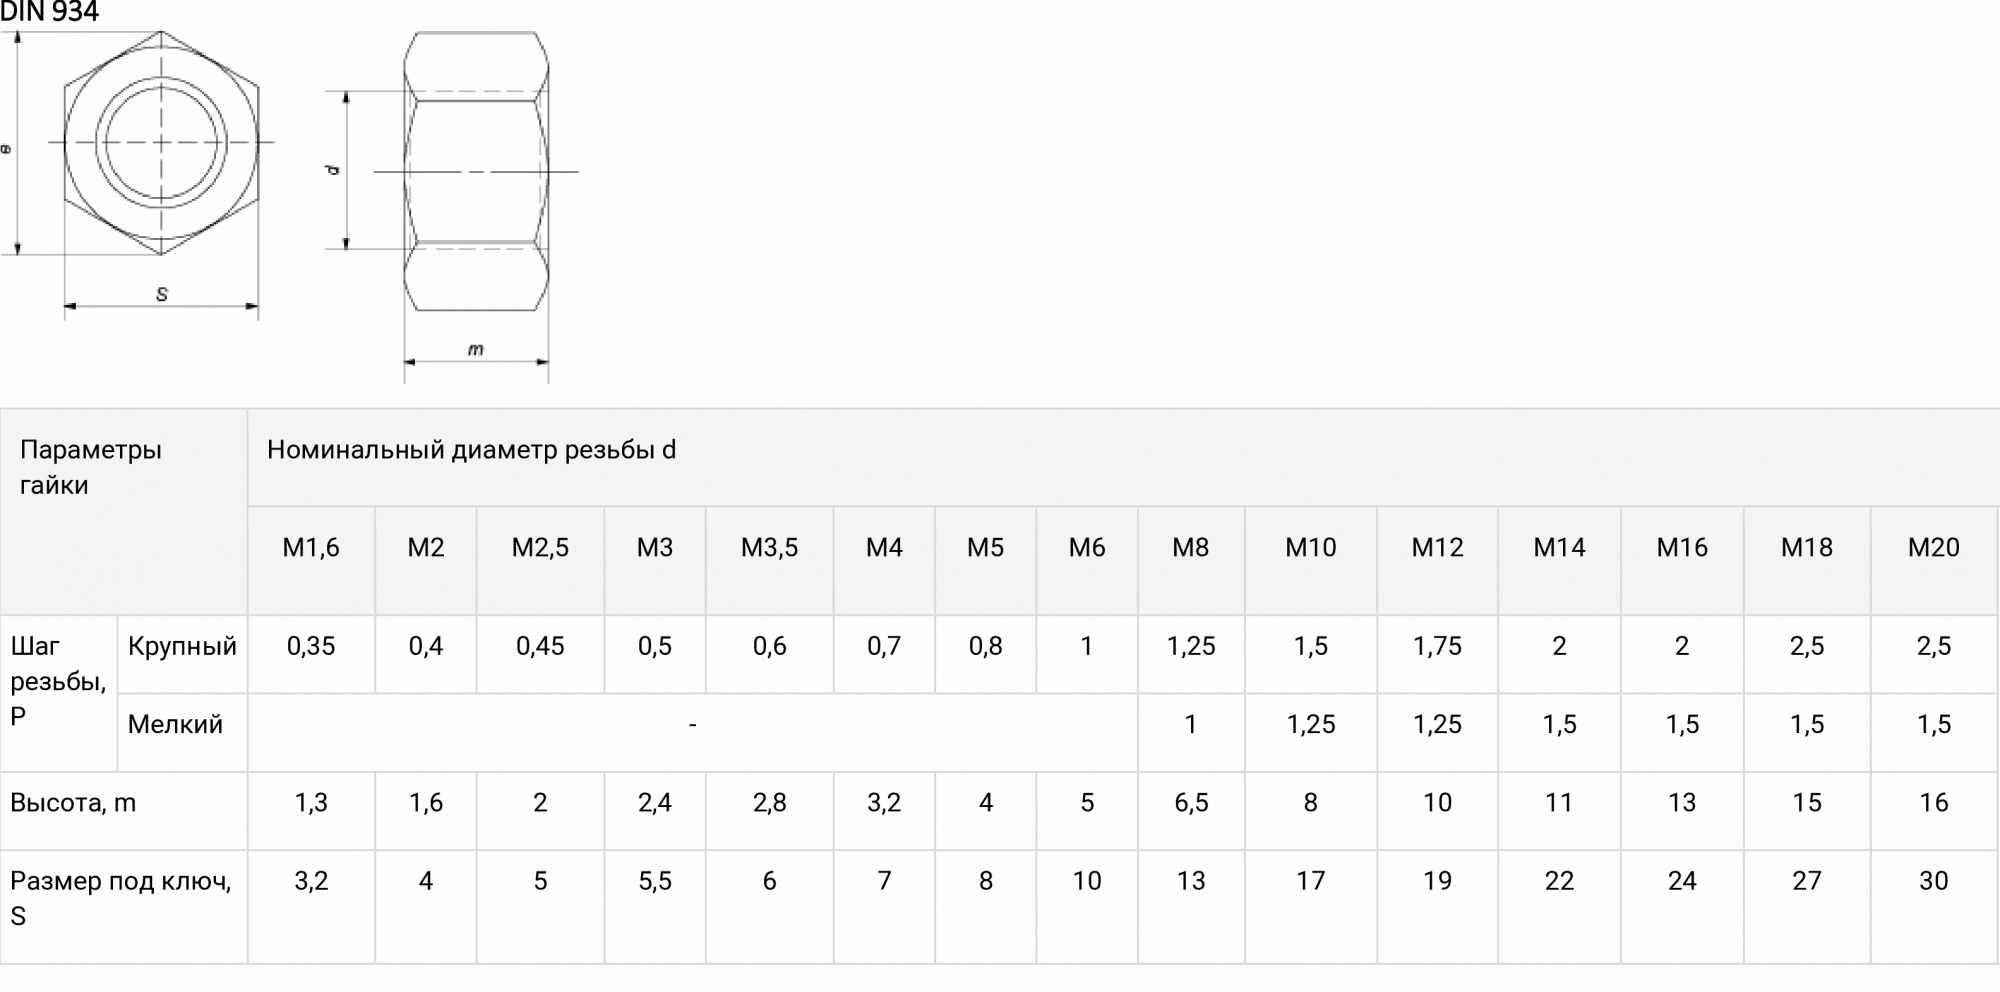
Task: Click the M1,6 column header
Action: [x=311, y=548]
